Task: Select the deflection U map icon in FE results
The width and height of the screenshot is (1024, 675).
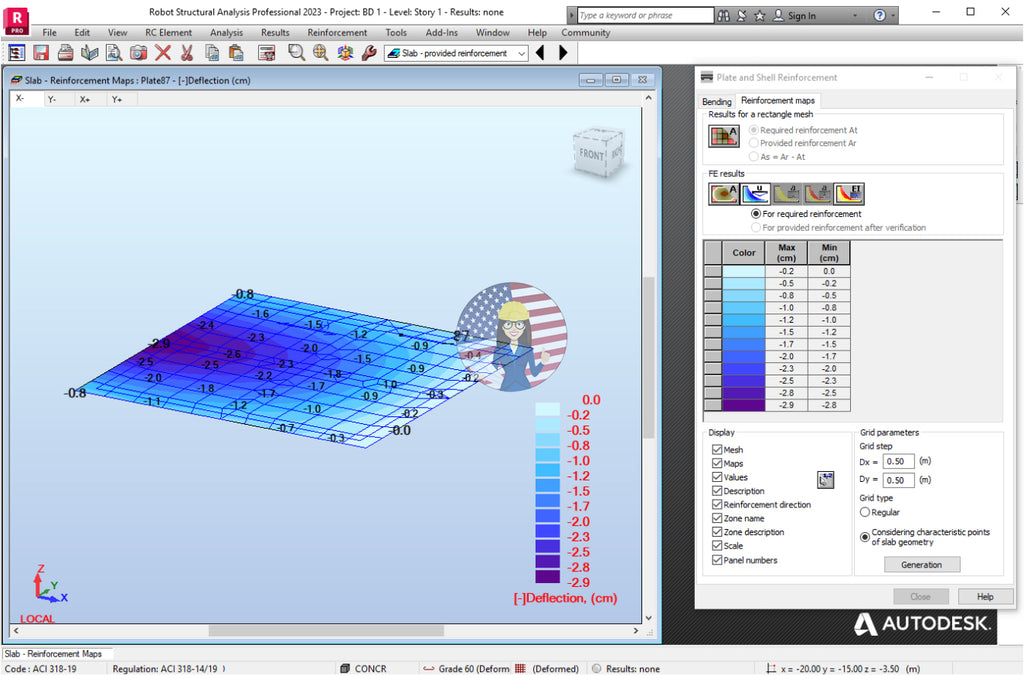Action: pyautogui.click(x=755, y=193)
